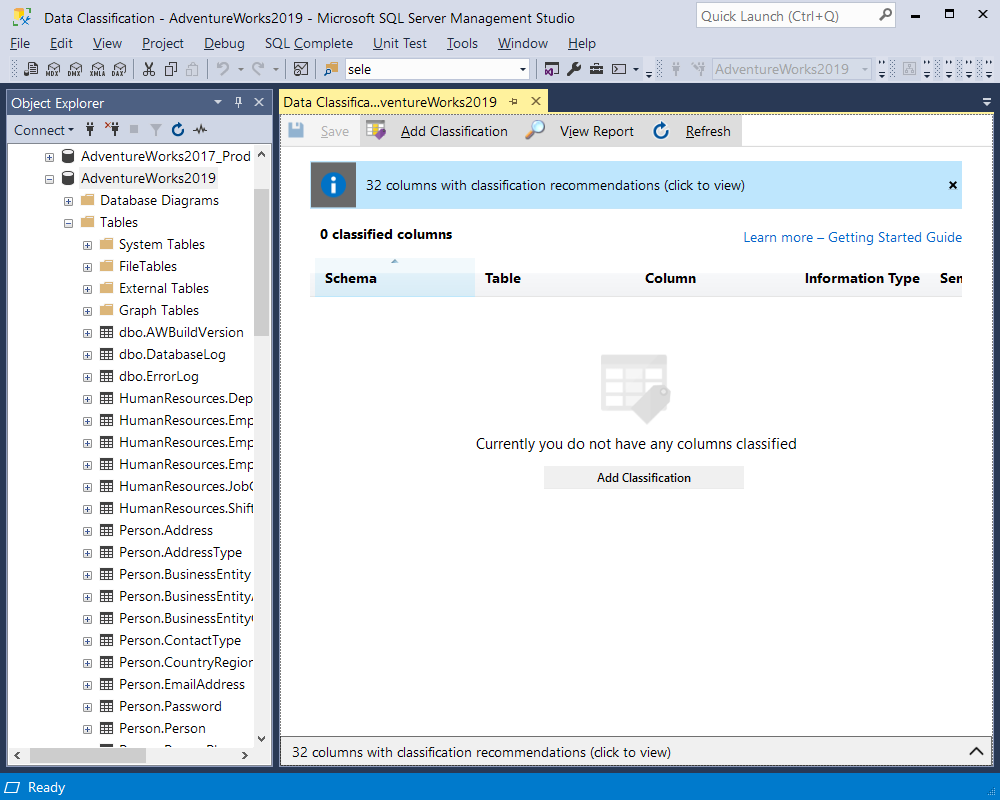Click the View Report magnifier icon
Screen dimensions: 1000x800
534,130
